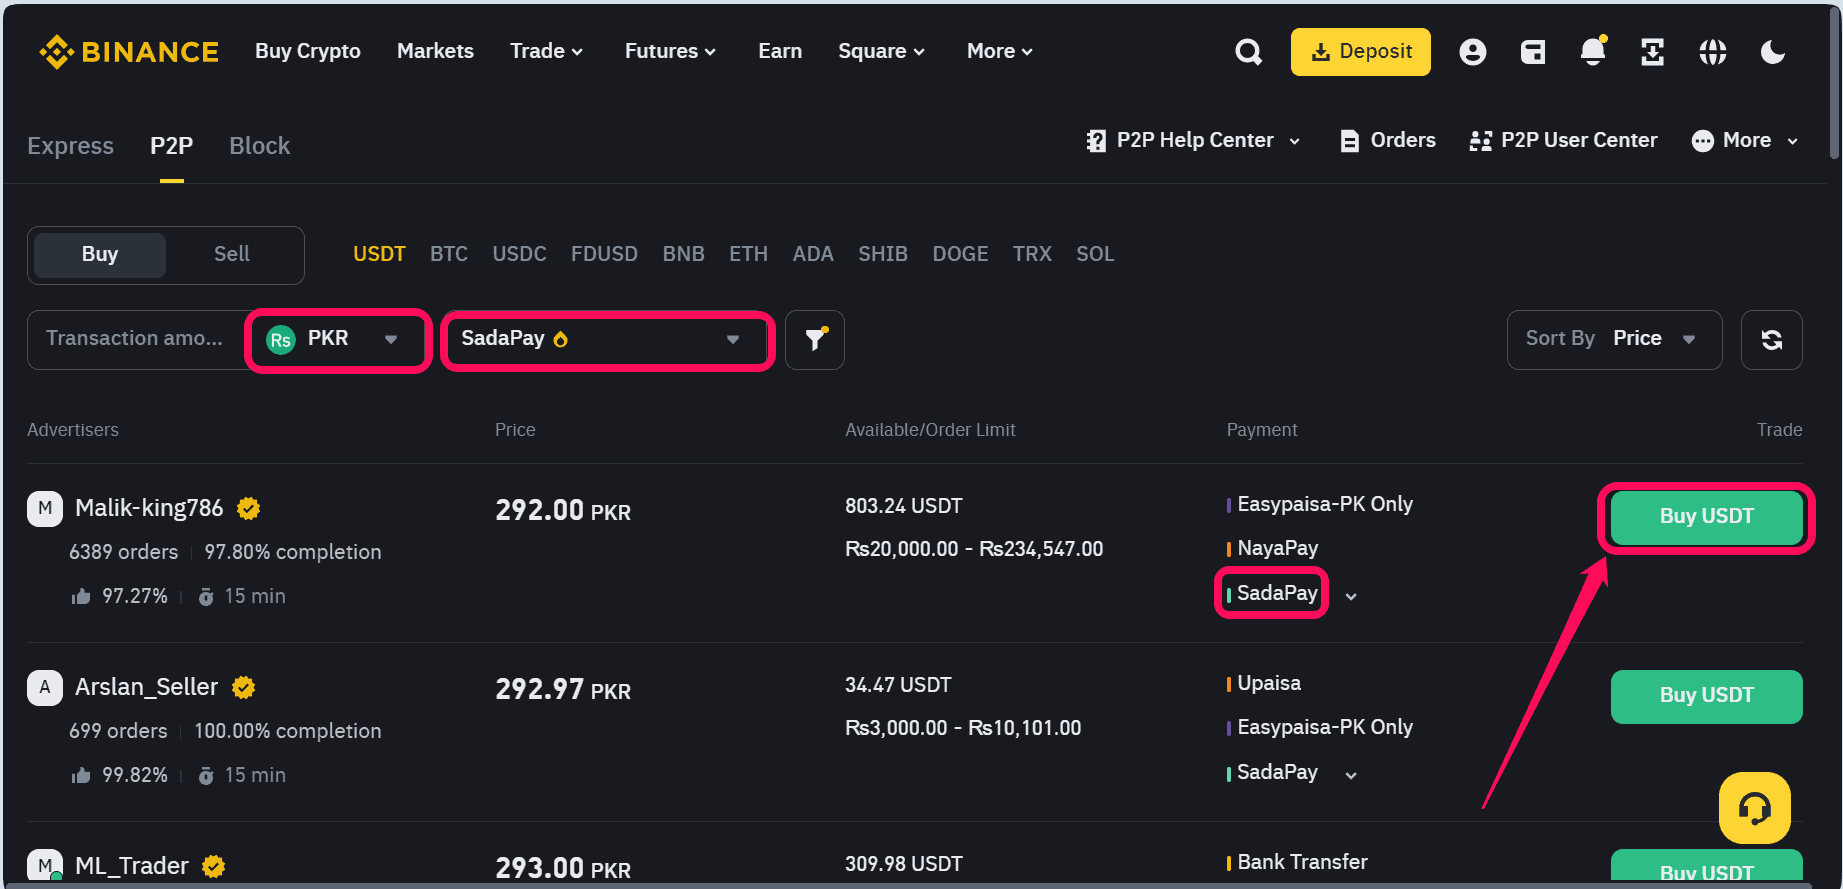1843x889 pixels.
Task: Switch to Sell mode
Action: click(232, 255)
